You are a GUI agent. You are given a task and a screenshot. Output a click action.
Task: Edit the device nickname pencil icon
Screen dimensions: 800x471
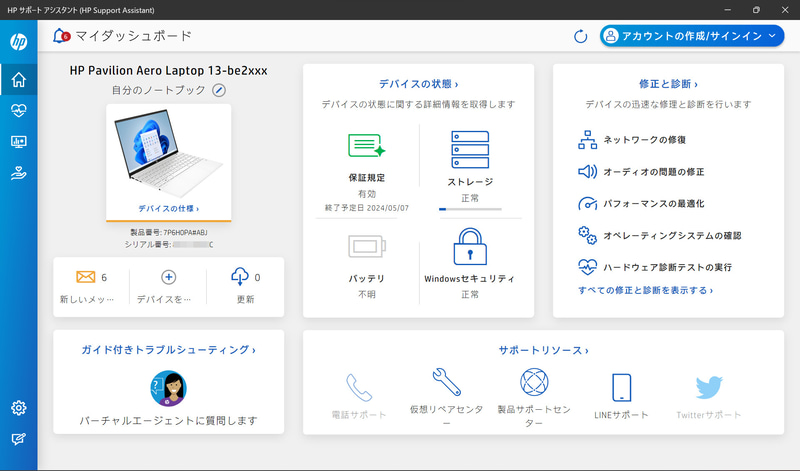219,90
